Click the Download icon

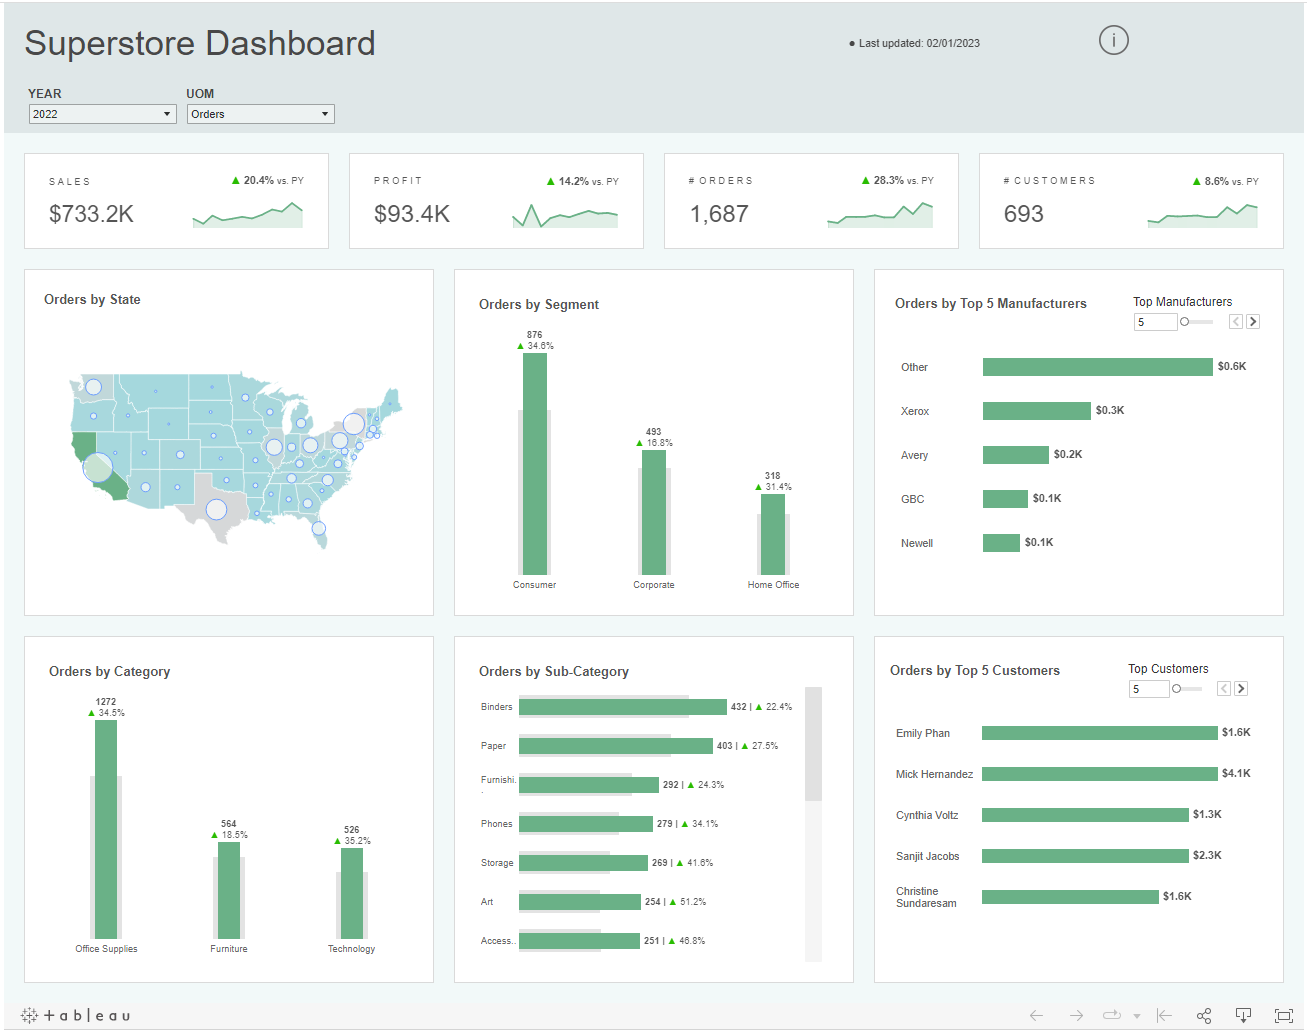click(x=1243, y=1015)
